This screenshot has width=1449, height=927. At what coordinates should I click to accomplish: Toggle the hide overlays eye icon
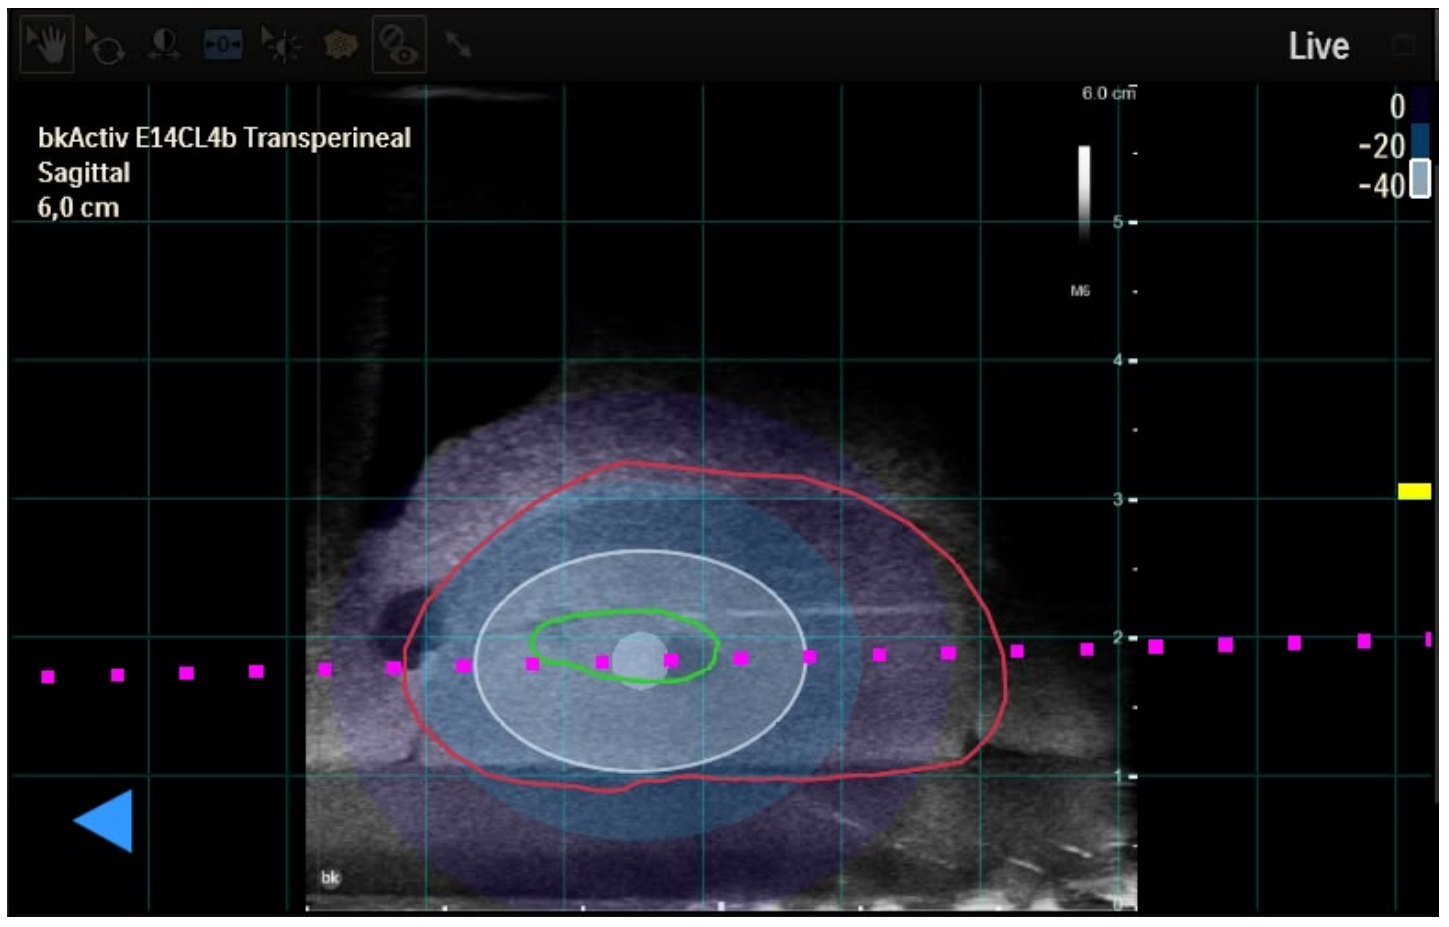399,45
